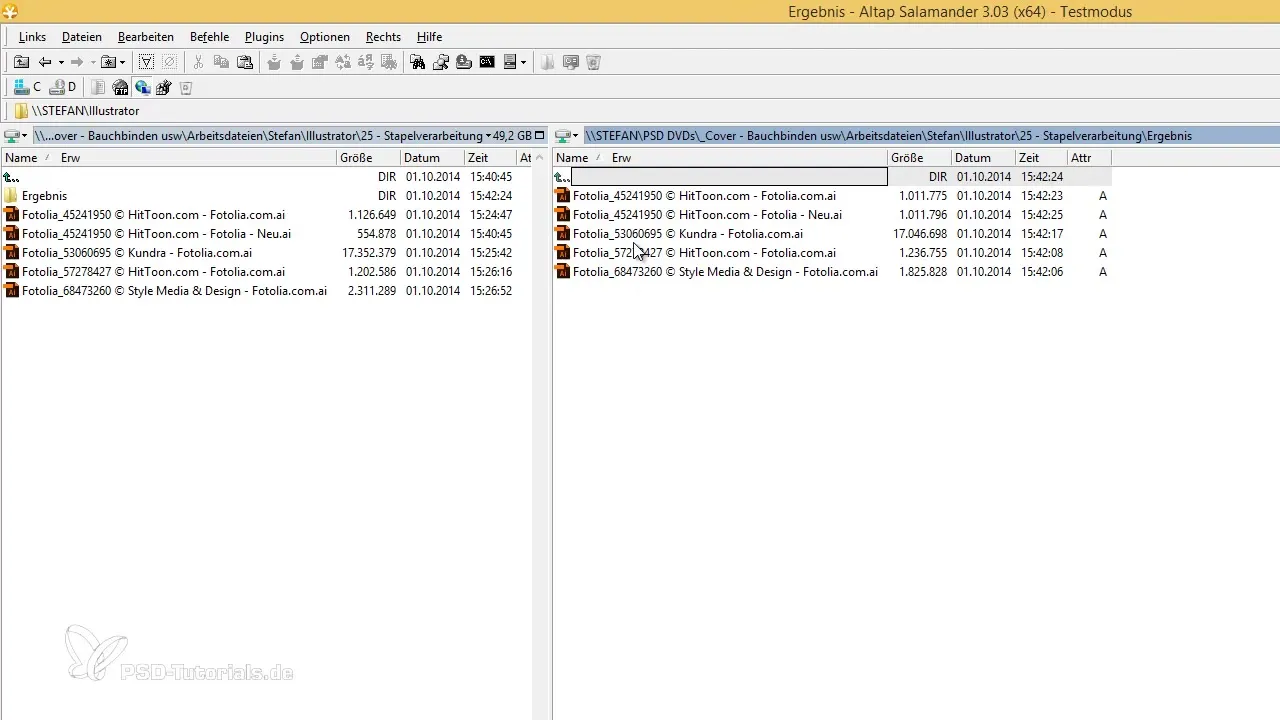
Task: Sort right panel by Datum column
Action: pyautogui.click(x=983, y=158)
